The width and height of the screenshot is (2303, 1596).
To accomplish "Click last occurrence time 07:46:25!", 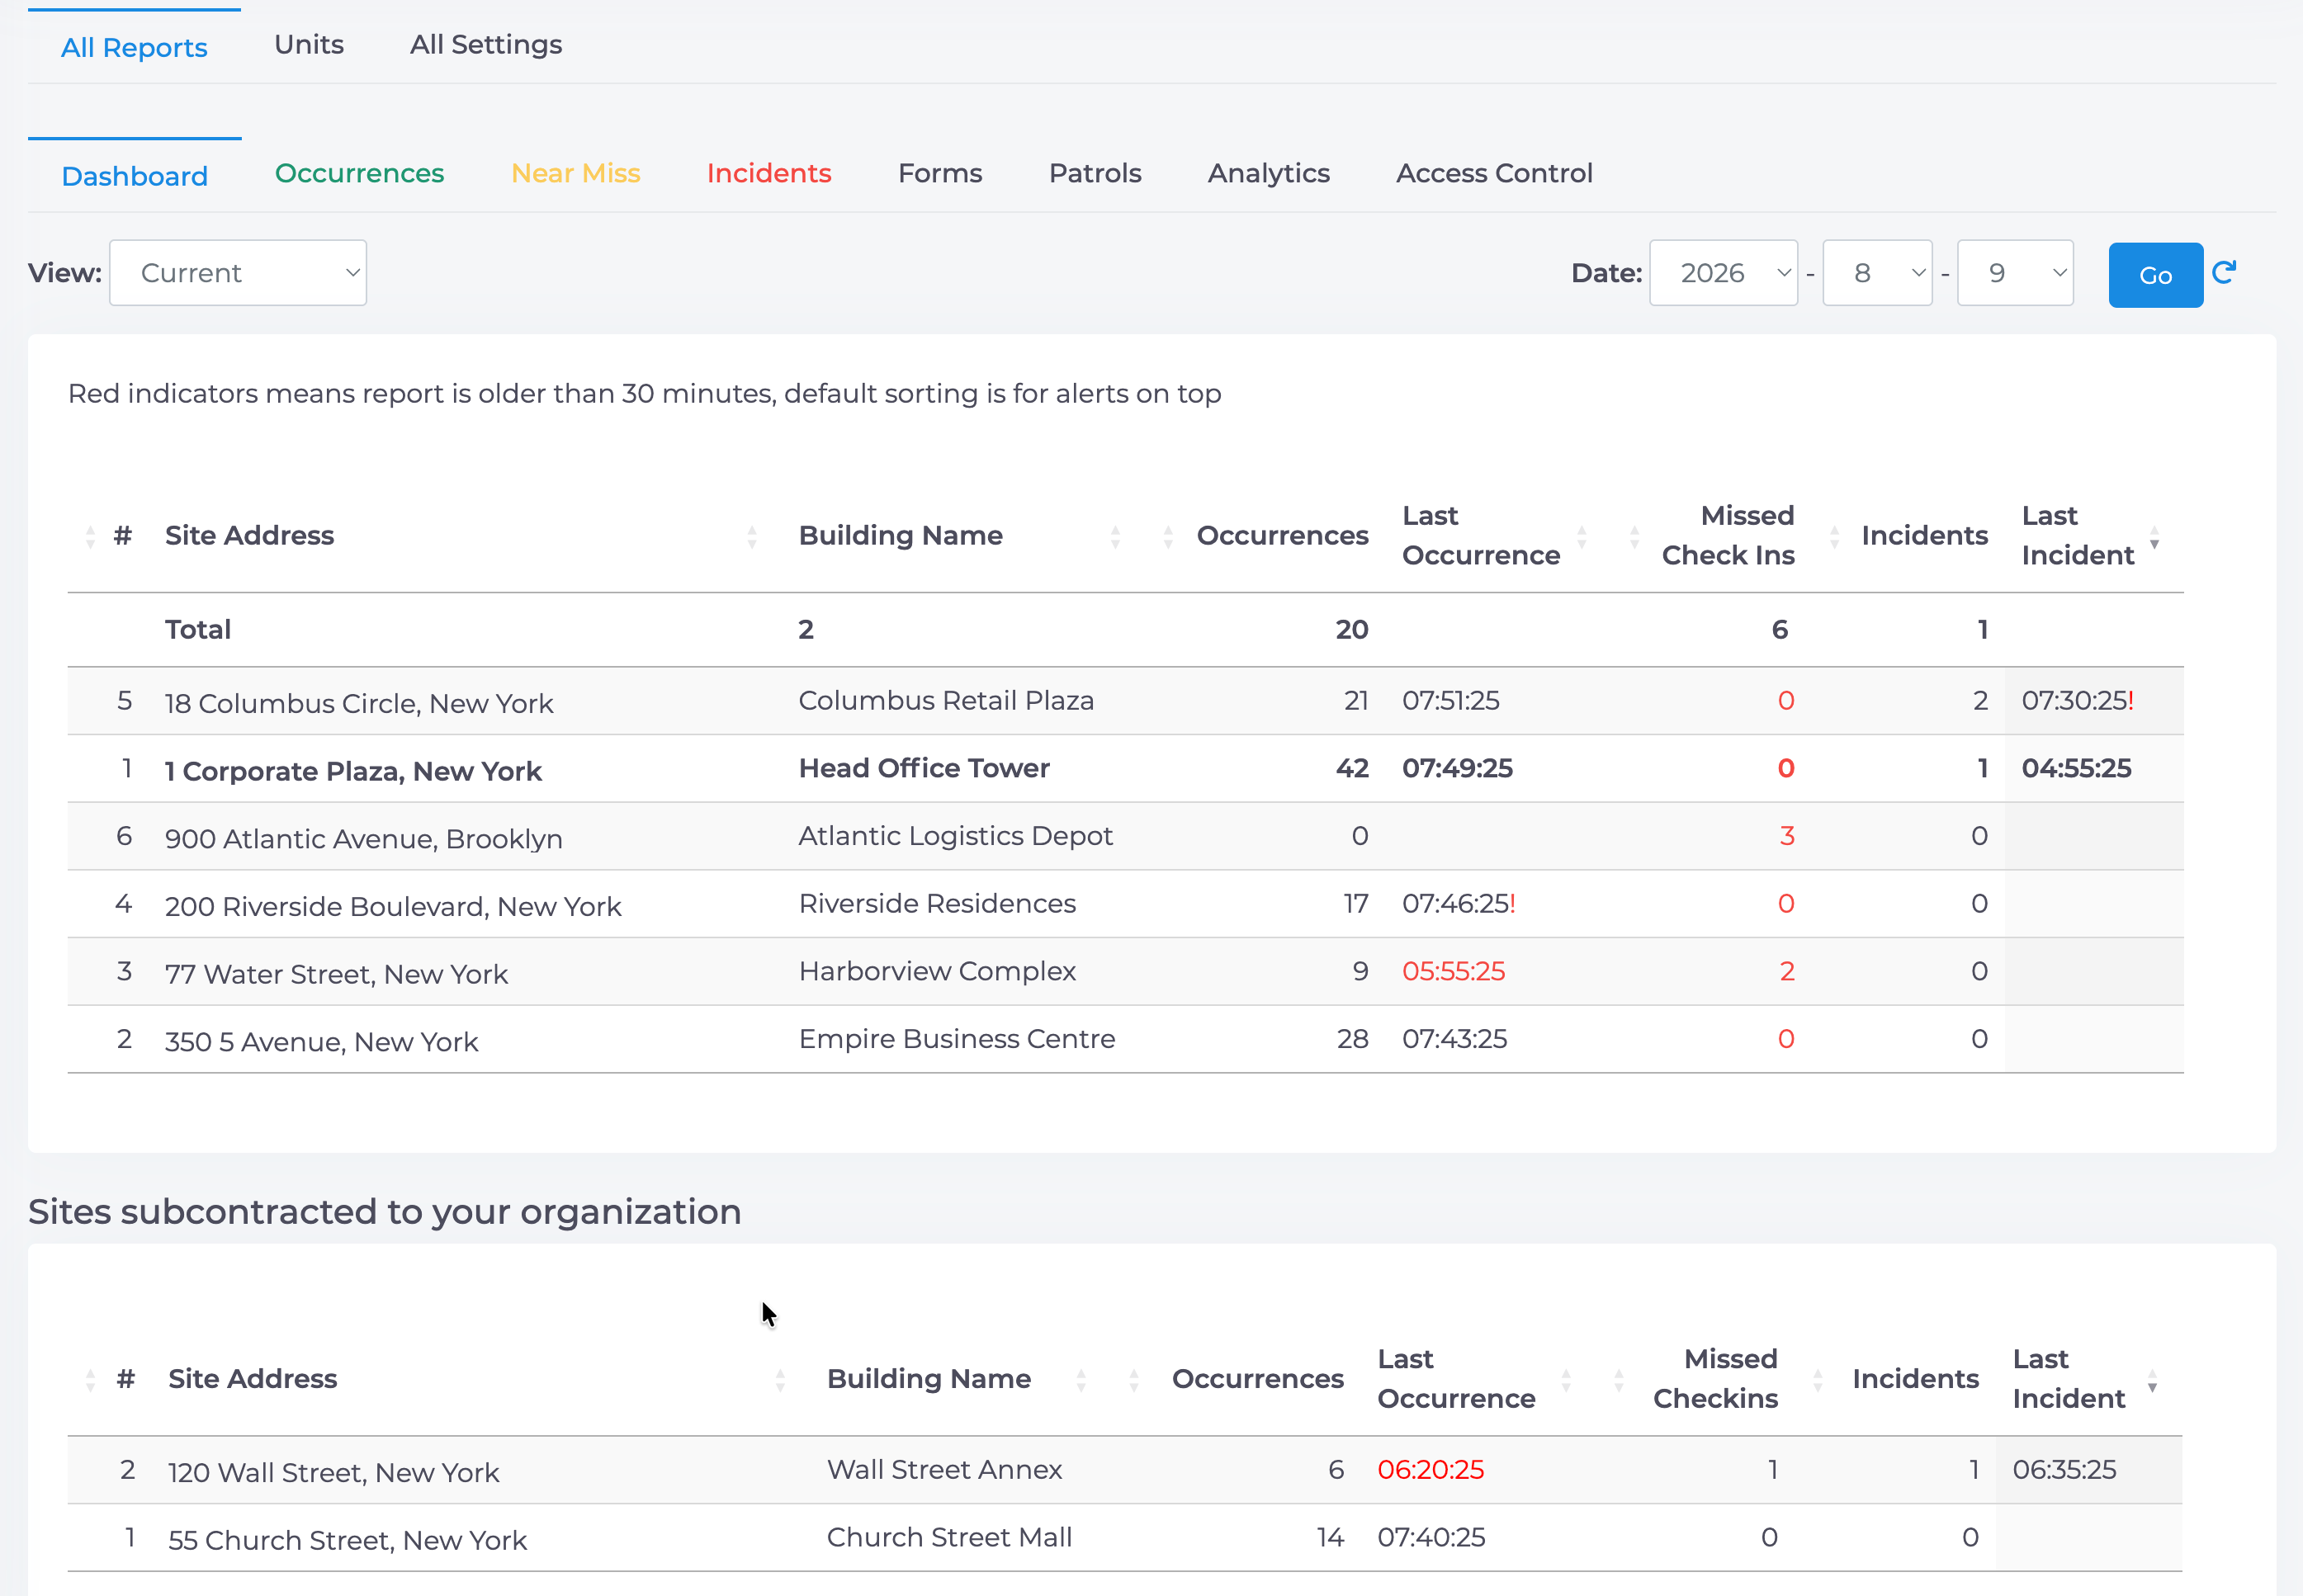I will coord(1458,904).
